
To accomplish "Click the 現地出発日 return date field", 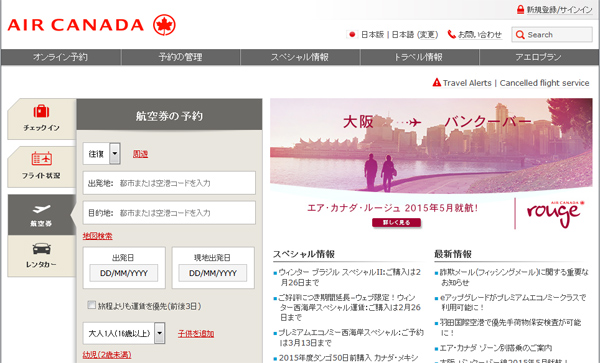I will click(212, 273).
